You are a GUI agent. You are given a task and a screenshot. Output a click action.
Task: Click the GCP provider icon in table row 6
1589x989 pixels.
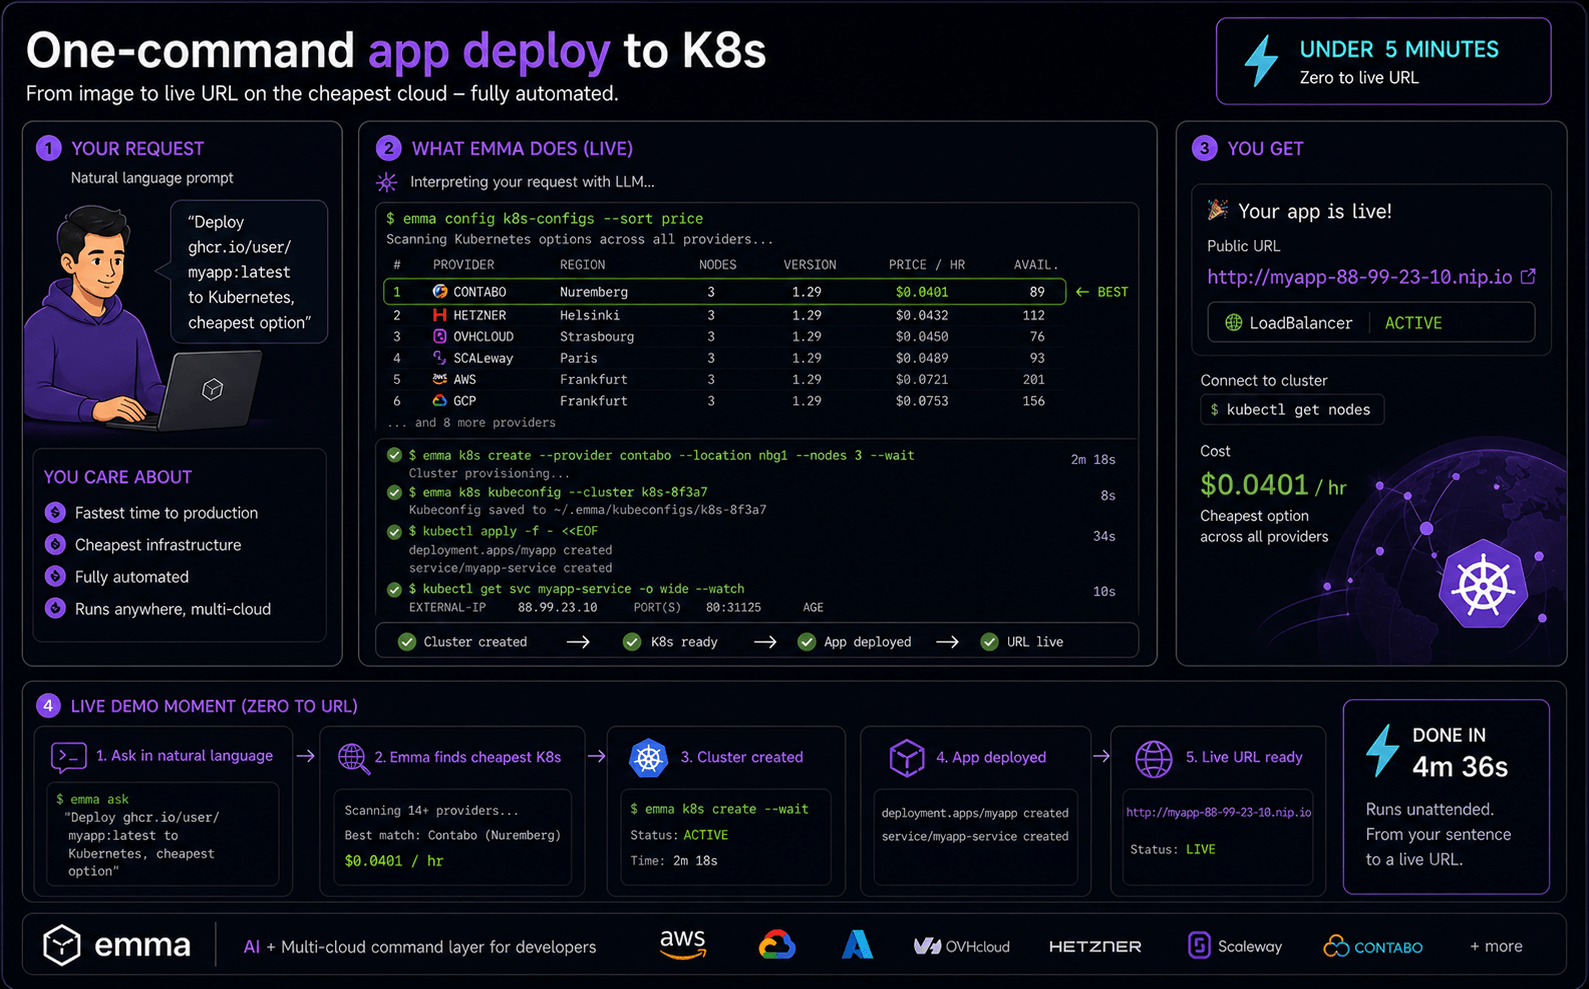pos(440,400)
